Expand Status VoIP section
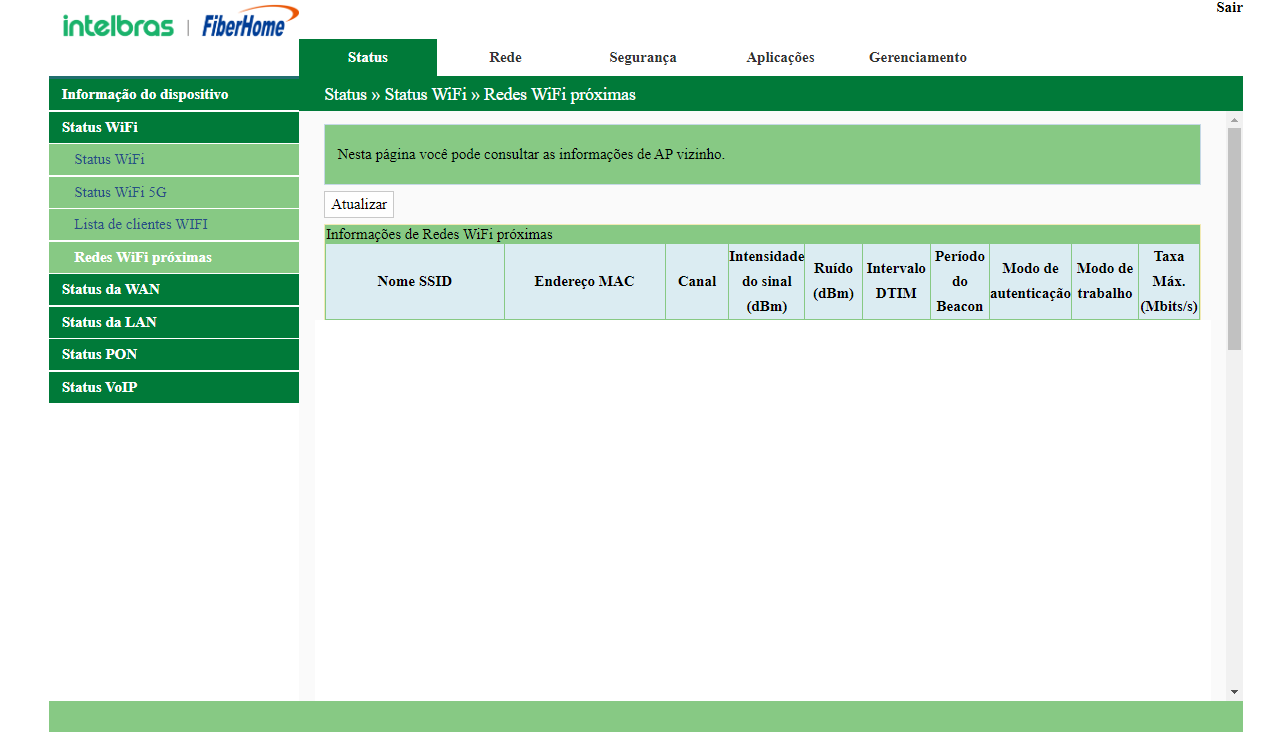 coord(174,387)
